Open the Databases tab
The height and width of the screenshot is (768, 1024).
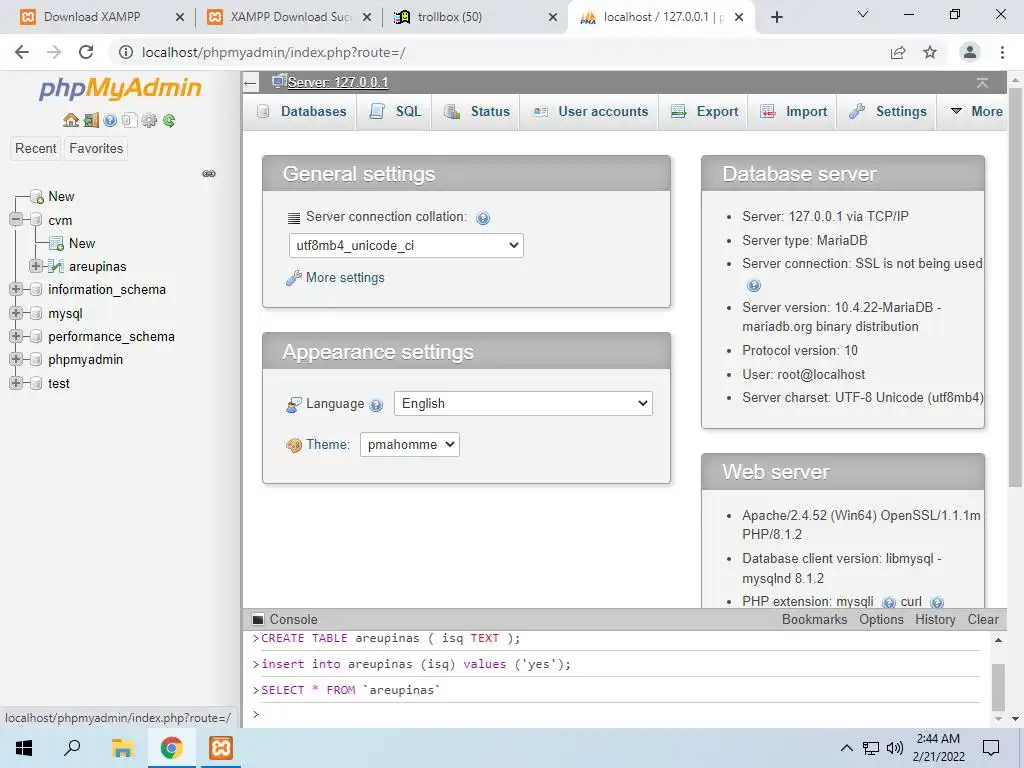pos(301,112)
